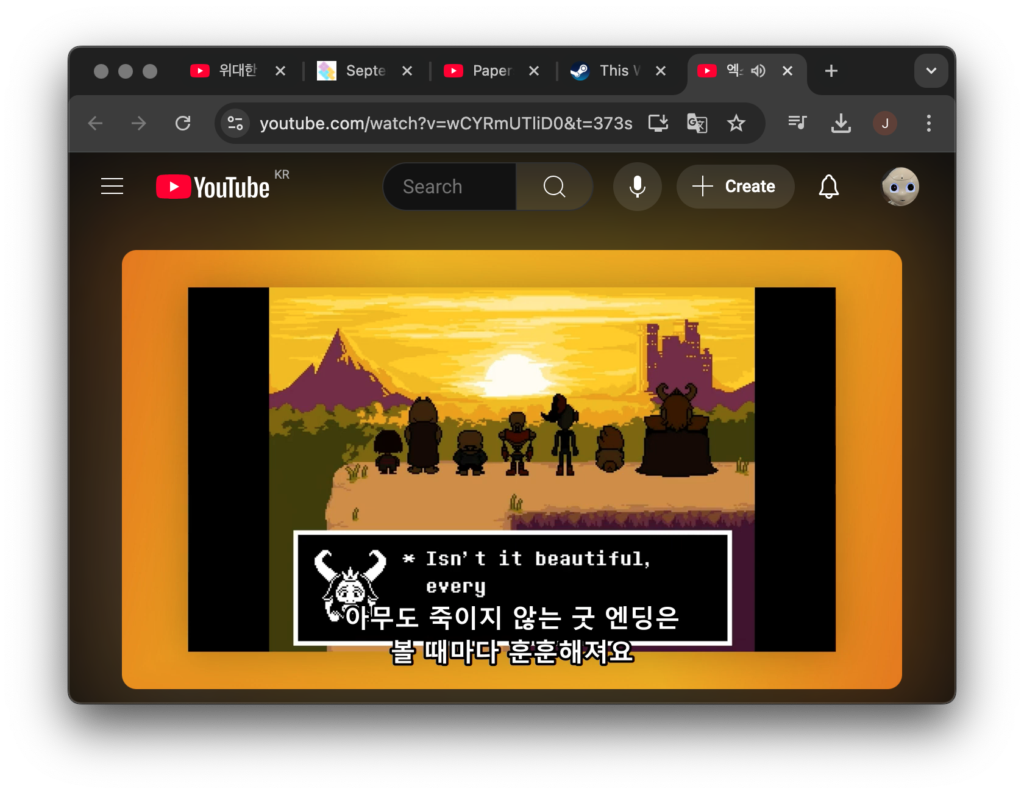Screen dimensions: 1024x794
Task: Open the YouTube hamburger guide menu
Action: coord(112,187)
